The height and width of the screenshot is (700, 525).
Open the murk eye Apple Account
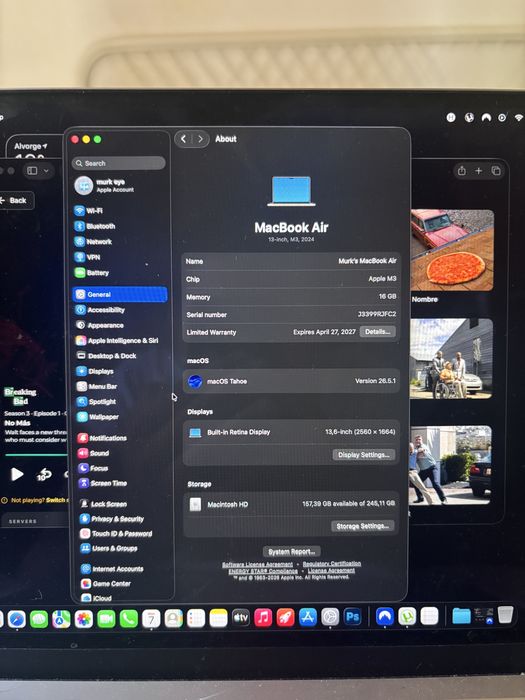tap(120, 185)
